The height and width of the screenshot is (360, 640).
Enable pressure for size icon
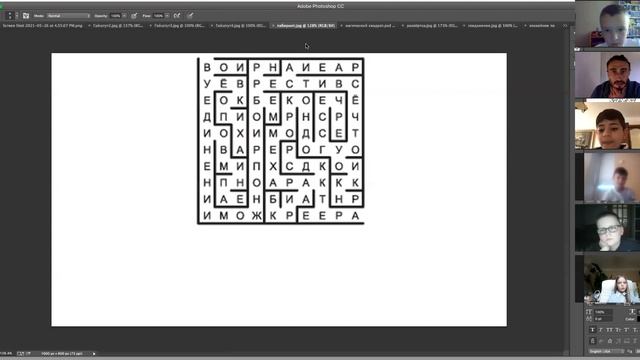(191, 16)
